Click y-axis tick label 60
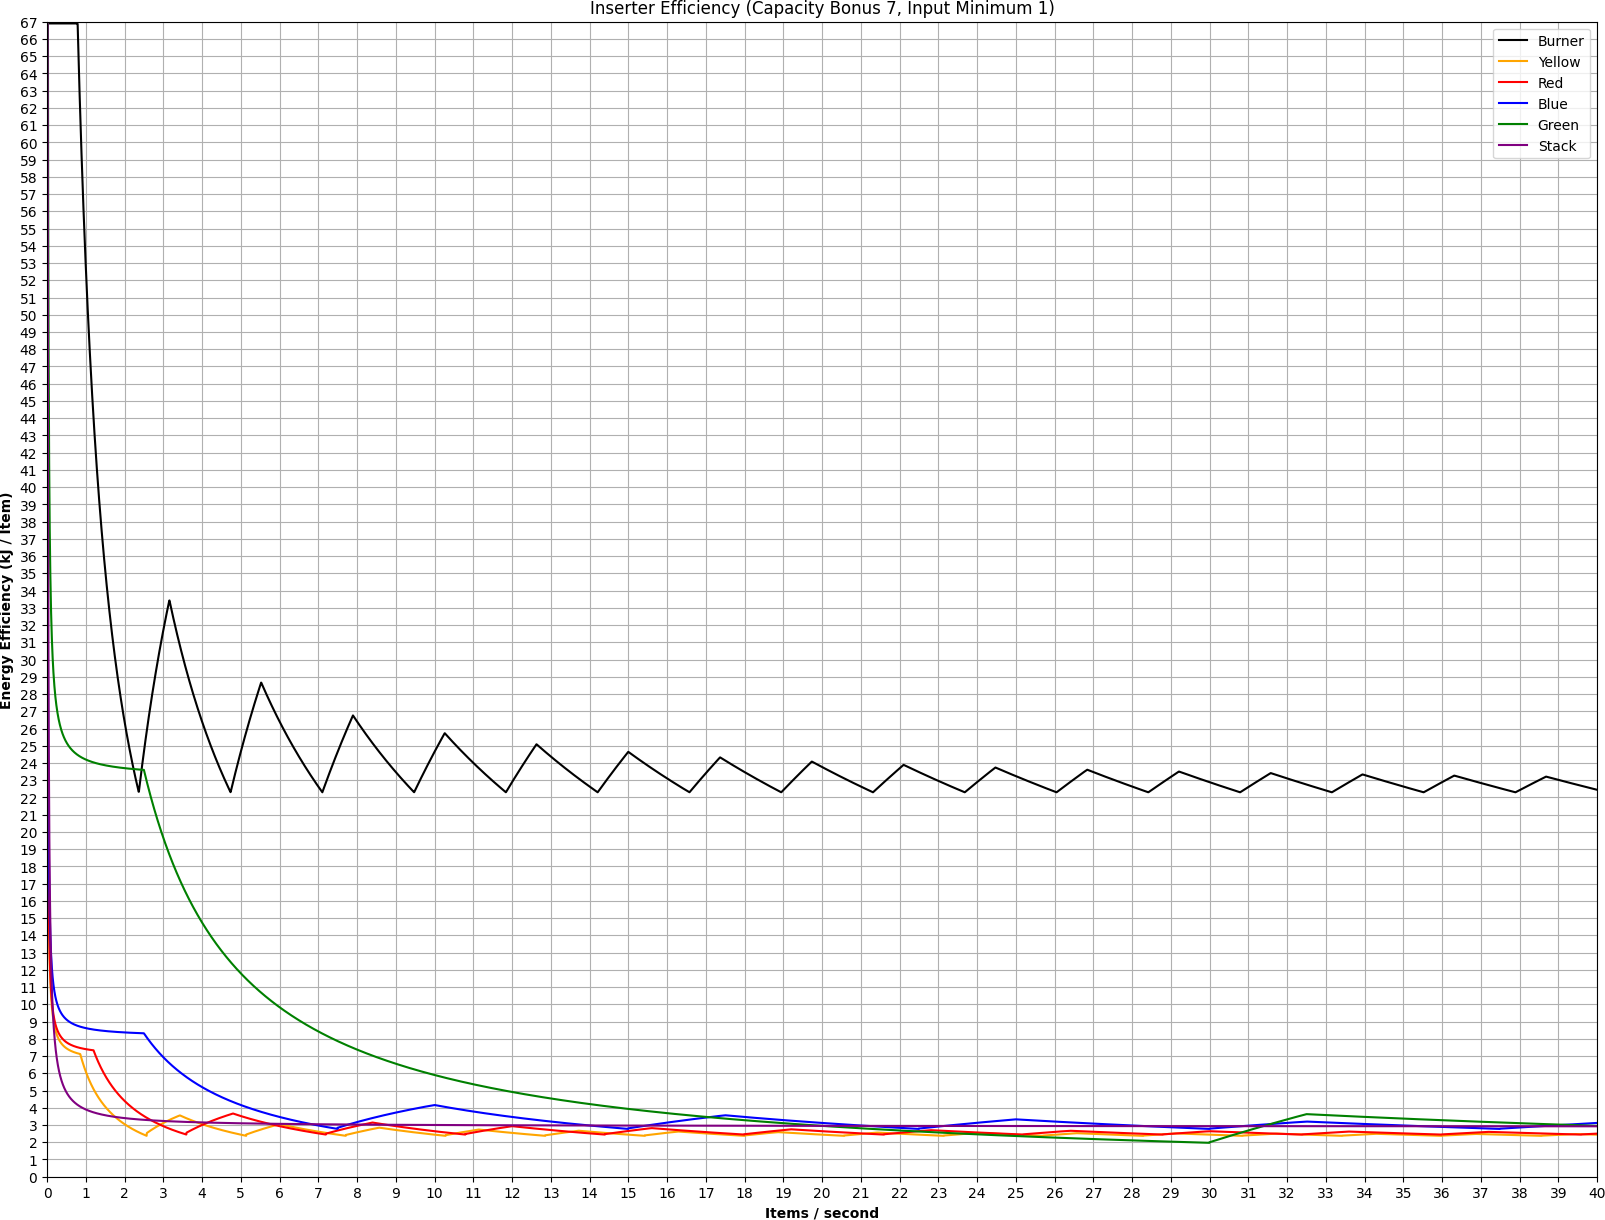The height and width of the screenshot is (1220, 1605). 29,143
